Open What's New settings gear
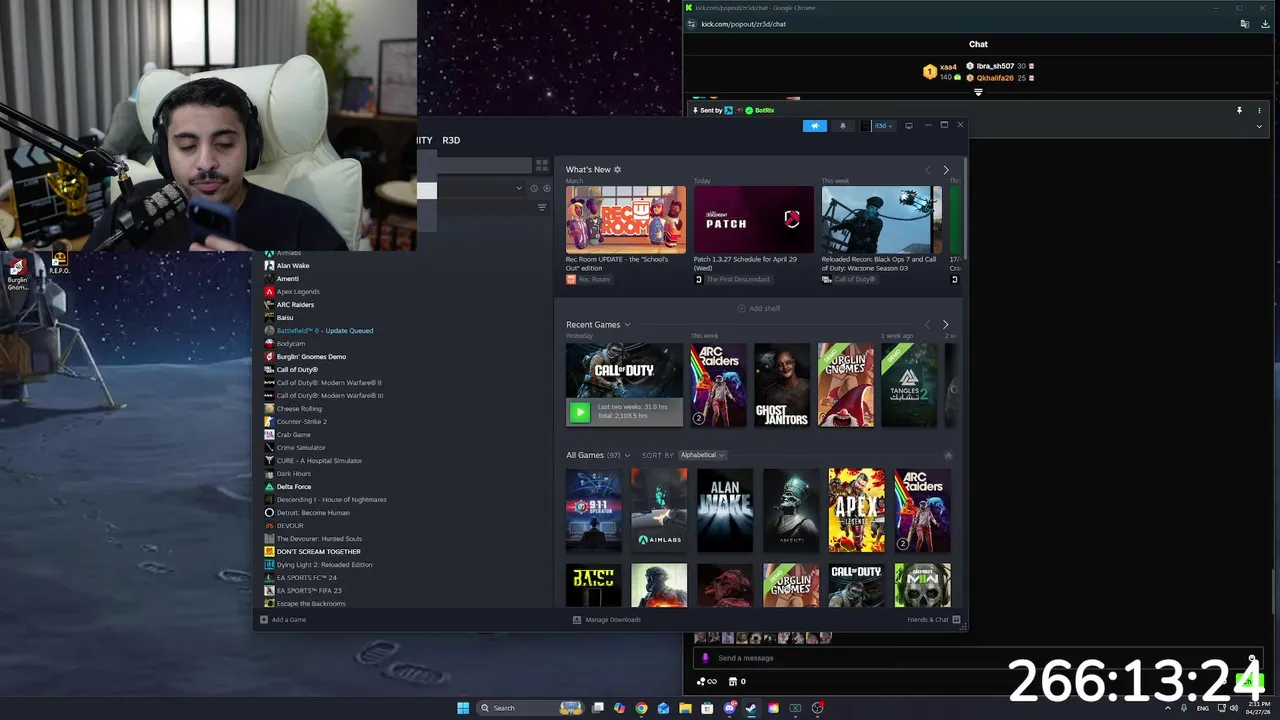This screenshot has height=720, width=1280. tap(617, 169)
